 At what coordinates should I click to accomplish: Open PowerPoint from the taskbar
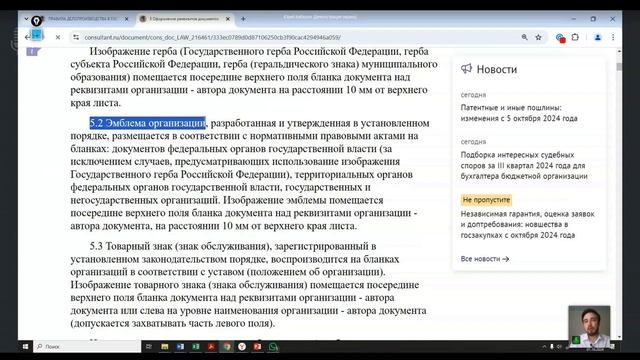[258, 347]
